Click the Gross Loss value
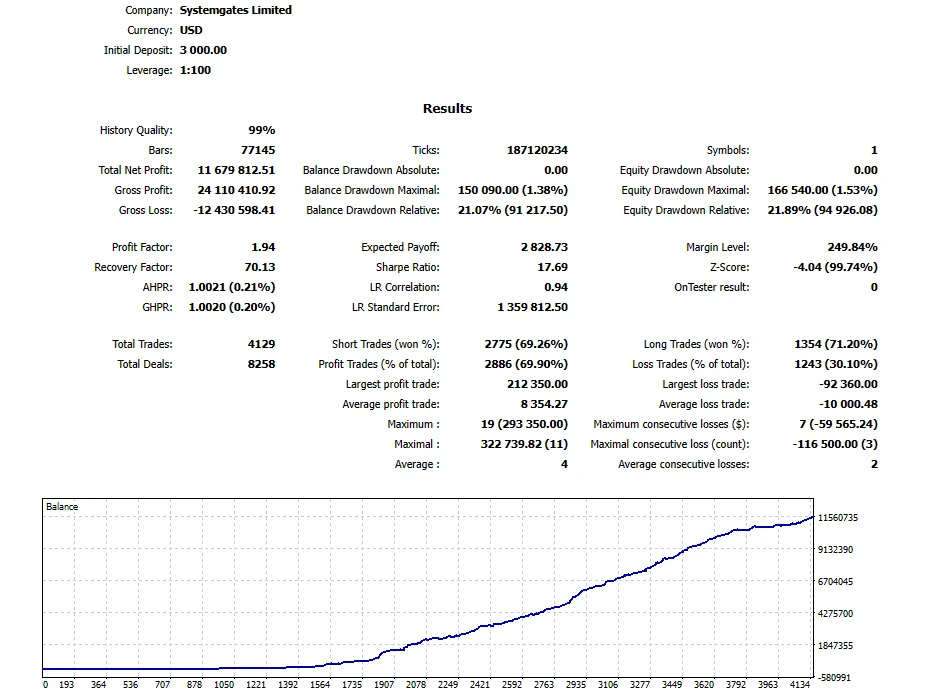Image resolution: width=941 pixels, height=699 pixels. (x=235, y=210)
